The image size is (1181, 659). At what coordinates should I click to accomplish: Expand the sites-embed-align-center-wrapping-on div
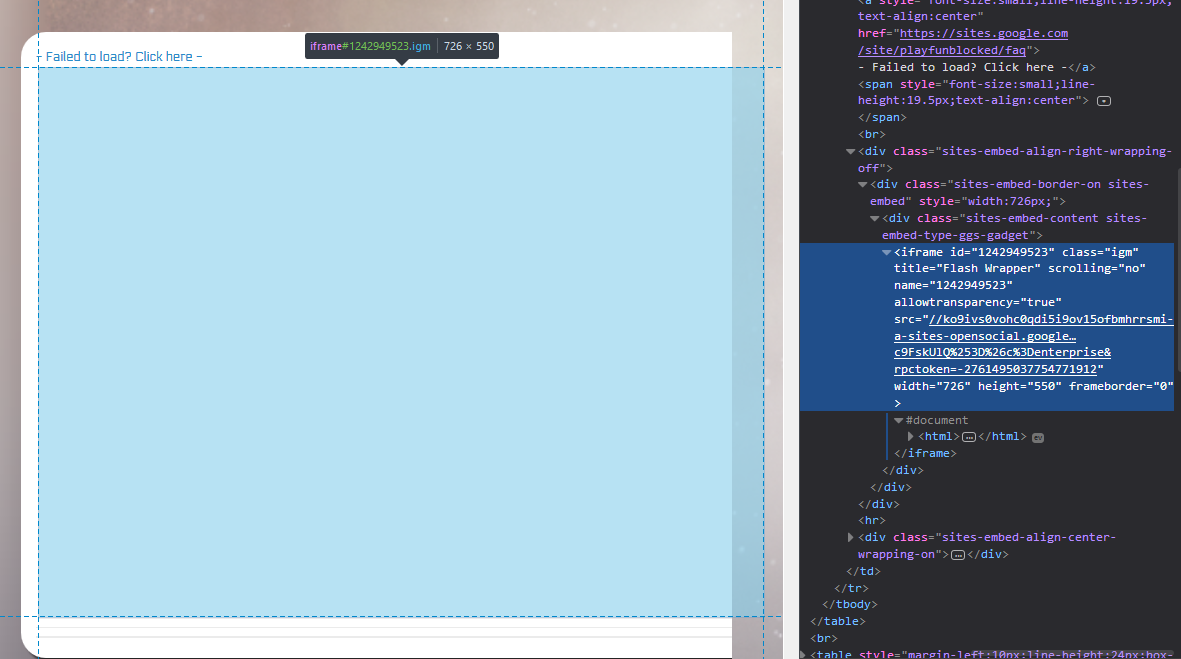coord(850,538)
